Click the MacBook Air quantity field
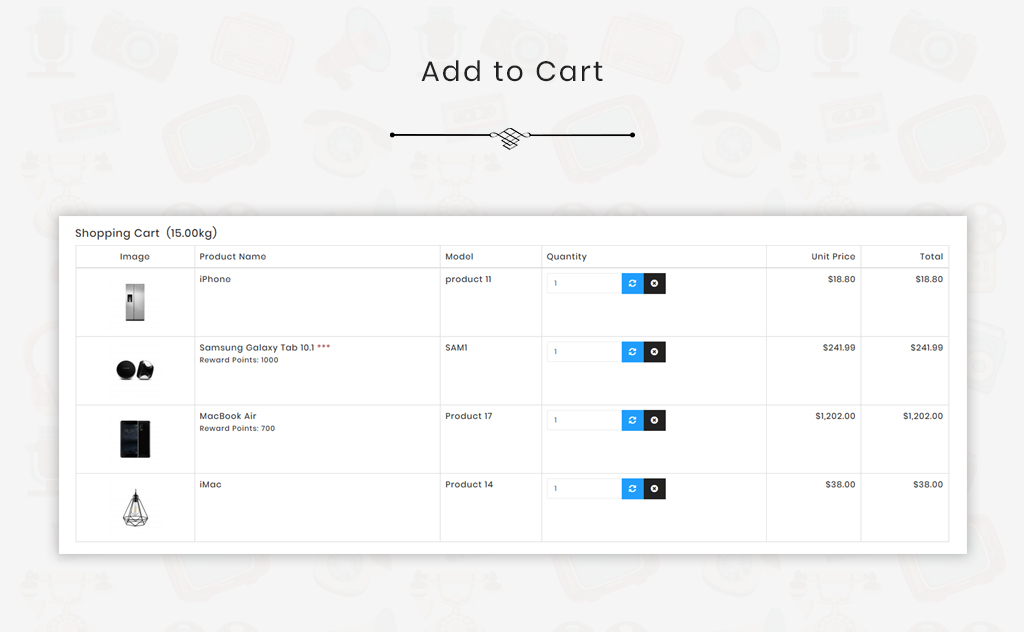The image size is (1024, 632). click(584, 420)
